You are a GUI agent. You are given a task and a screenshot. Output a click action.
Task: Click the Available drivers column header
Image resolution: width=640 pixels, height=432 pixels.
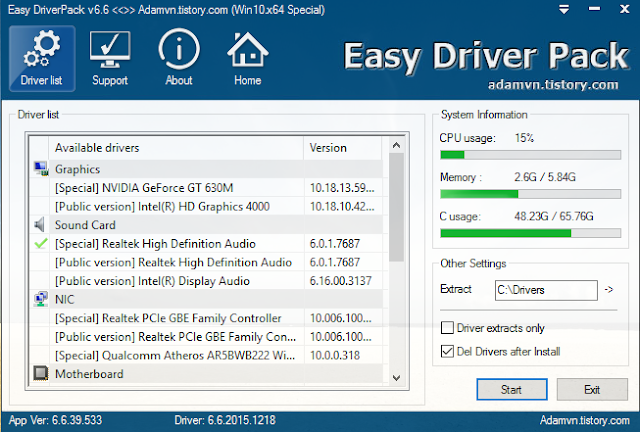click(176, 148)
